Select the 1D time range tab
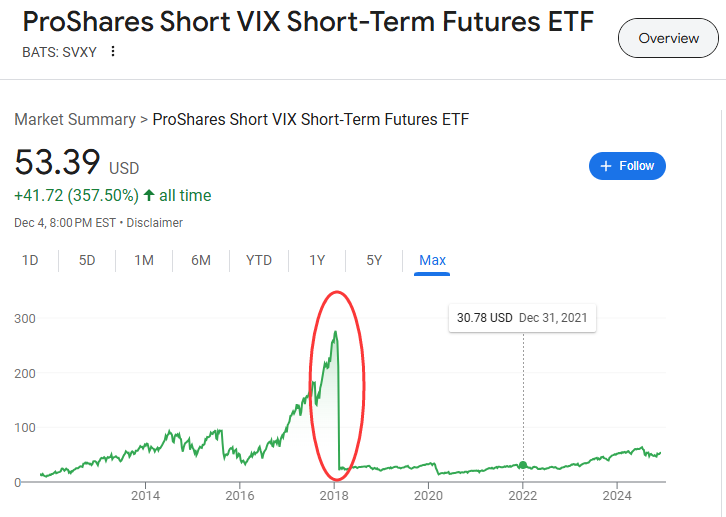 tap(30, 260)
